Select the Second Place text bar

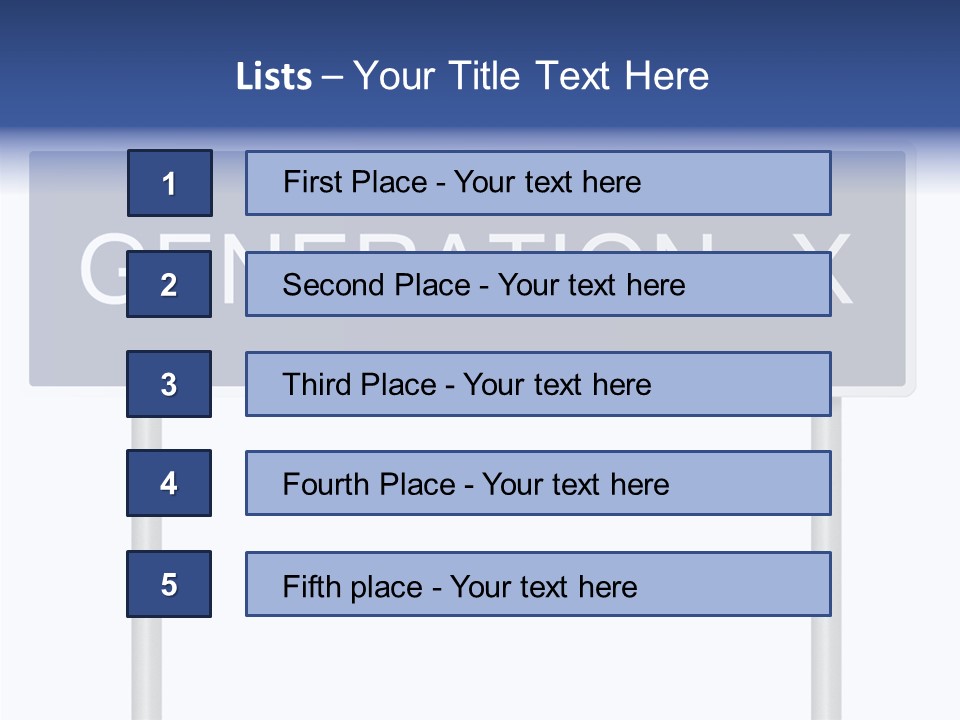(x=538, y=284)
